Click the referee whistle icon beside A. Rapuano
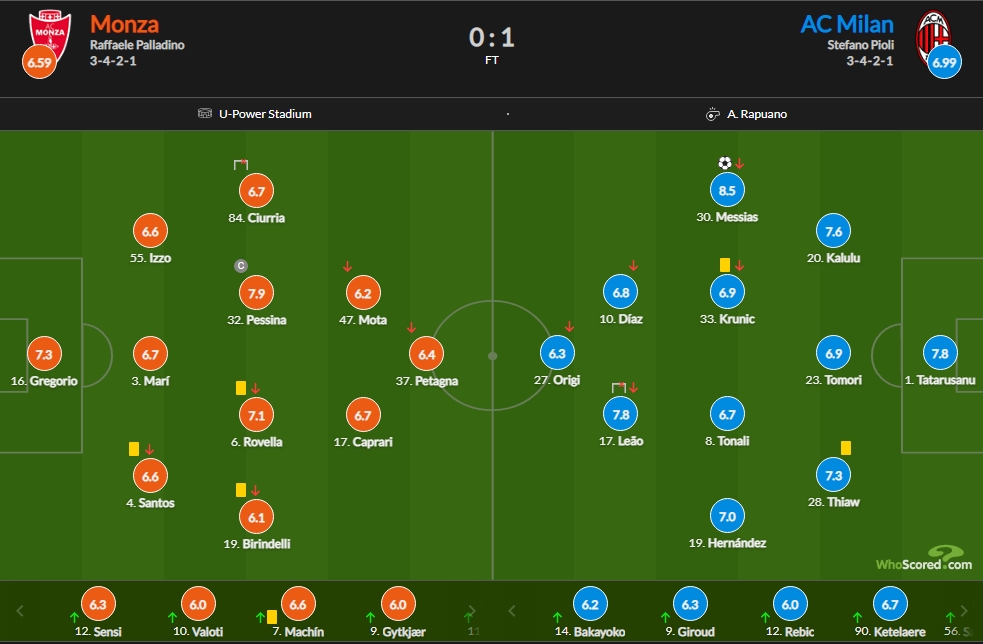Viewport: 983px width, 644px height. click(712, 114)
